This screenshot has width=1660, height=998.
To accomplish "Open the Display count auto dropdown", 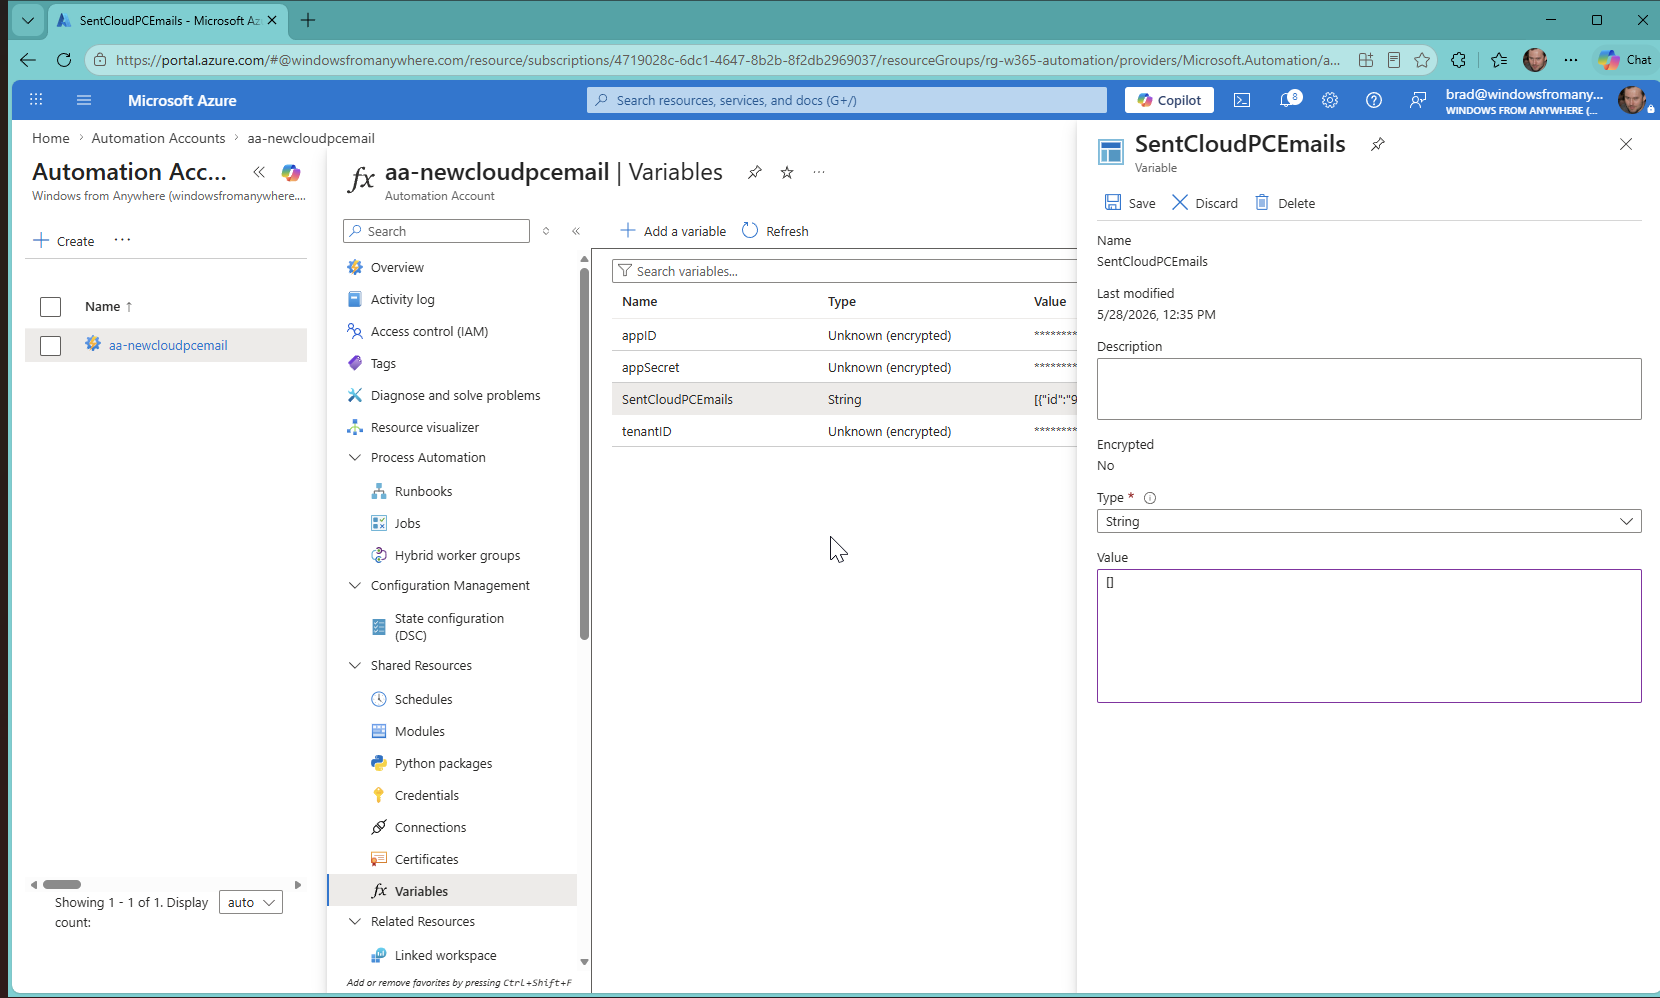I will 250,902.
